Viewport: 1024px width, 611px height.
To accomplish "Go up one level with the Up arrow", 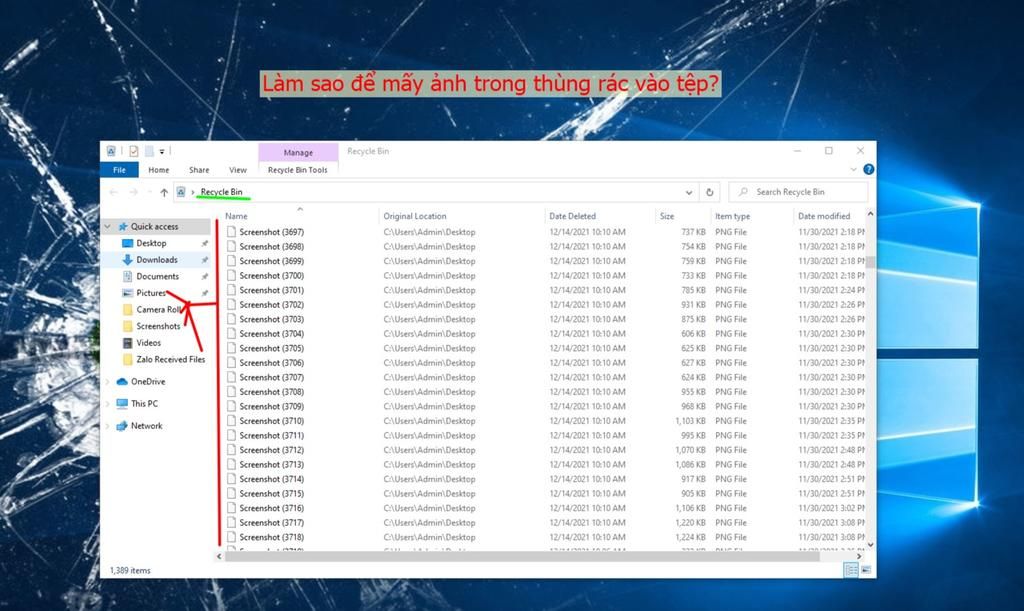I will [x=164, y=192].
